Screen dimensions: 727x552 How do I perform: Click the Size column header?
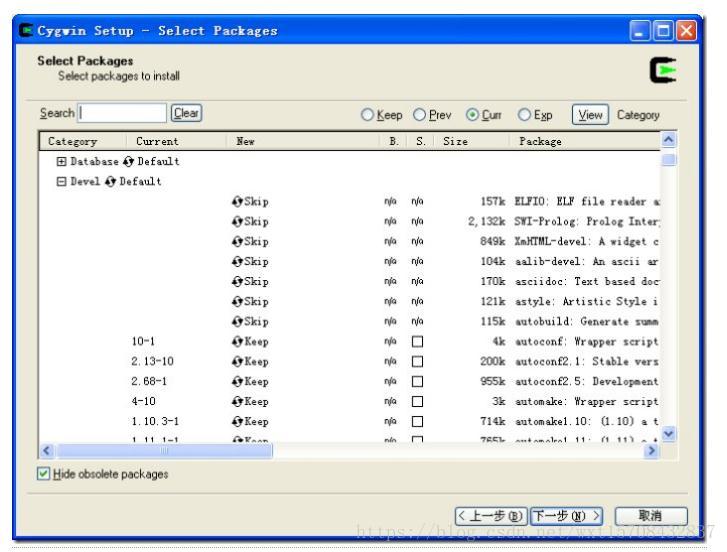(471, 141)
